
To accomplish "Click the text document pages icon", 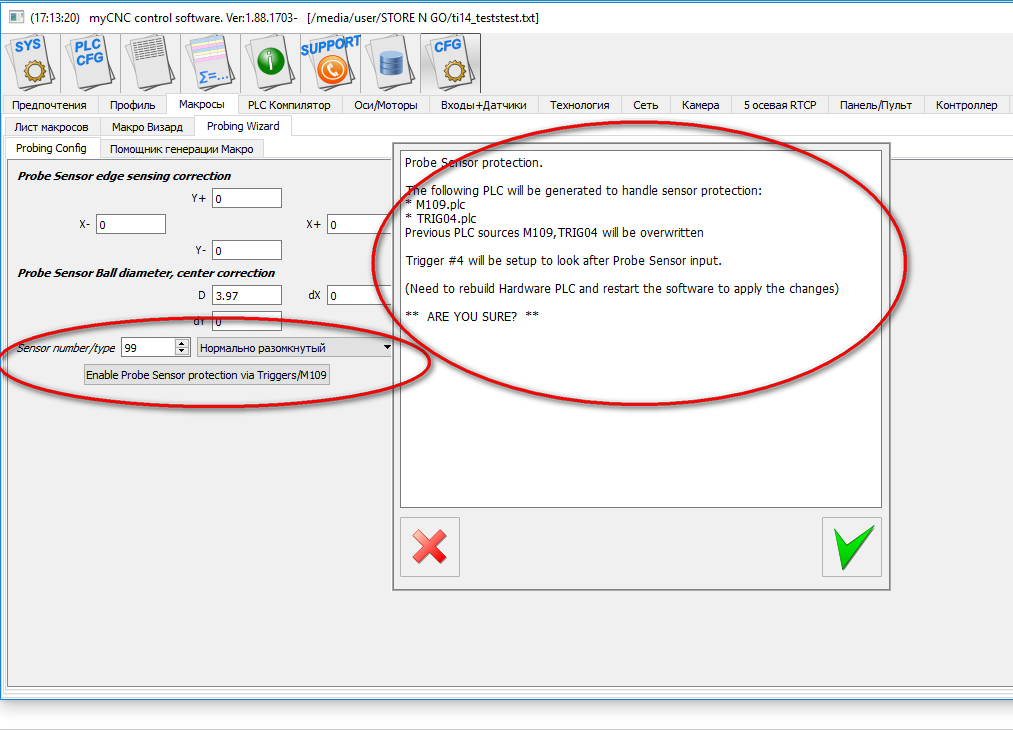I will tap(150, 63).
